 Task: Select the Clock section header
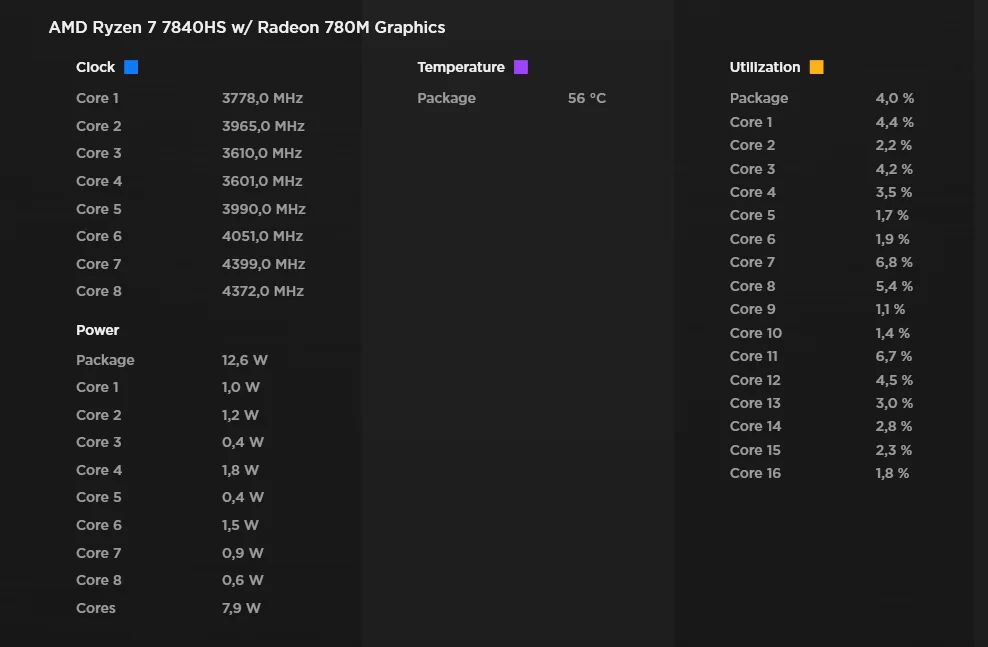pyautogui.click(x=96, y=68)
